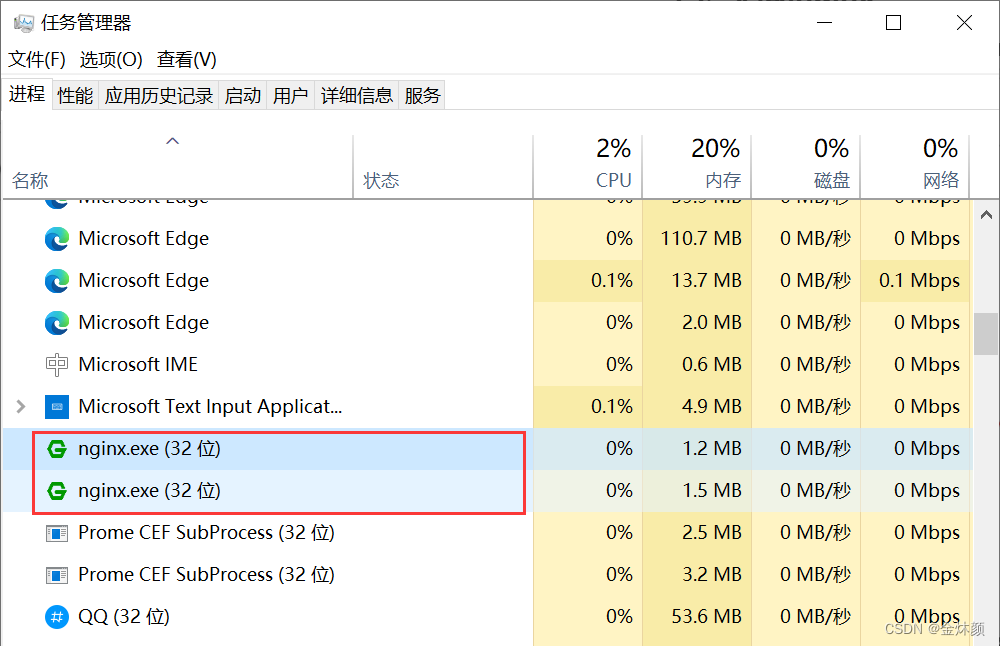1000x646 pixels.
Task: Select the 进程 tab
Action: [27, 94]
